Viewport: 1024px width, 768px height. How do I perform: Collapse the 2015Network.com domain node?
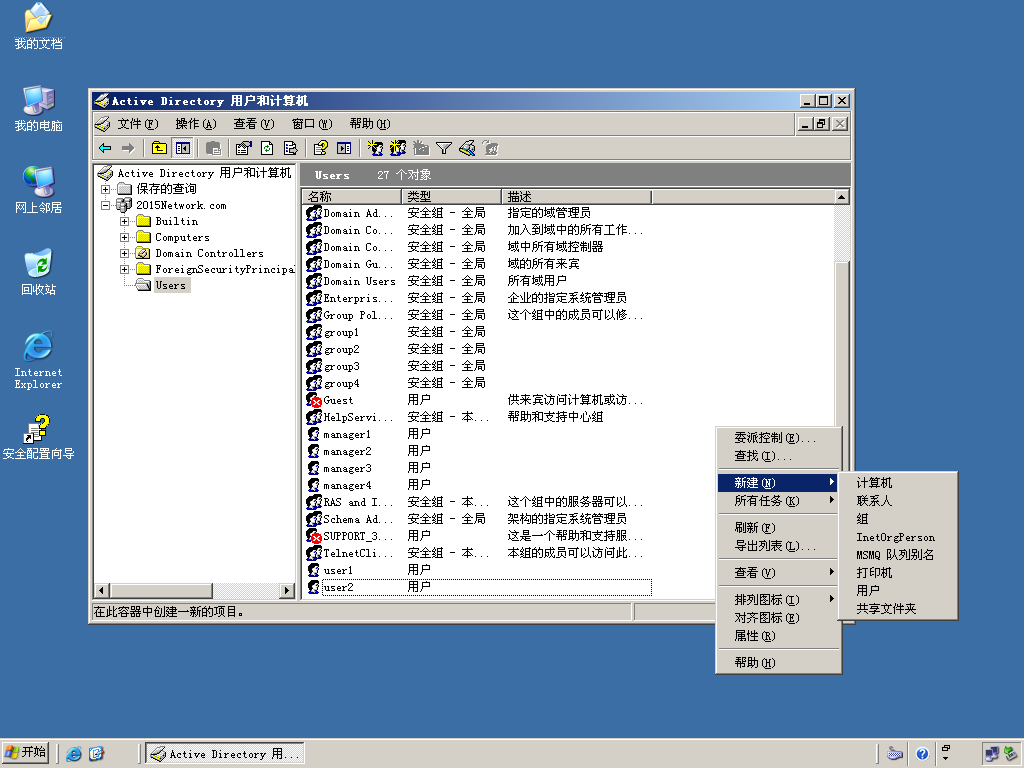[x=105, y=205]
